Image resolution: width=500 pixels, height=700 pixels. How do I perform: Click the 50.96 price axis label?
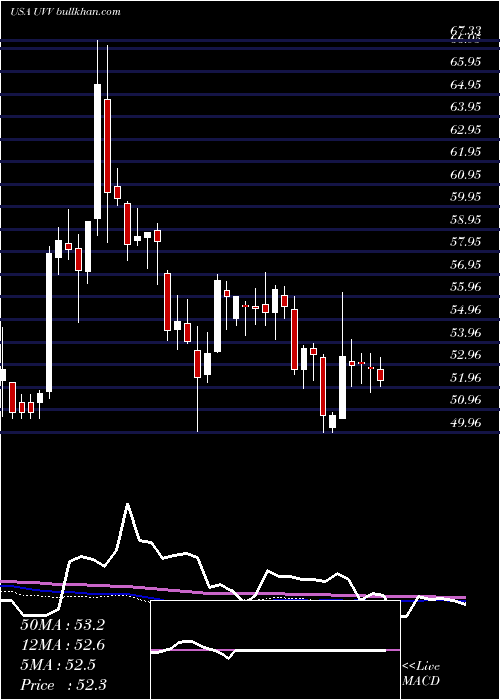pyautogui.click(x=466, y=400)
